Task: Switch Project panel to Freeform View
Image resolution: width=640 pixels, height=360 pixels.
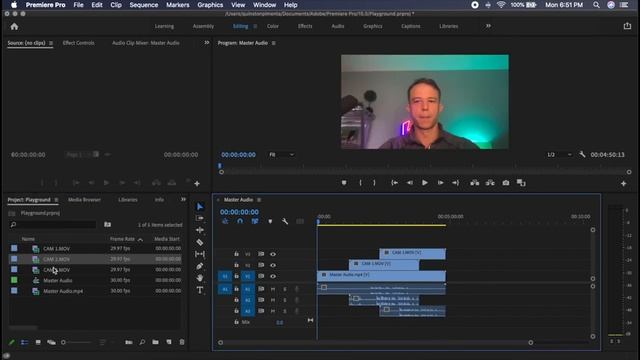Action: point(51,342)
